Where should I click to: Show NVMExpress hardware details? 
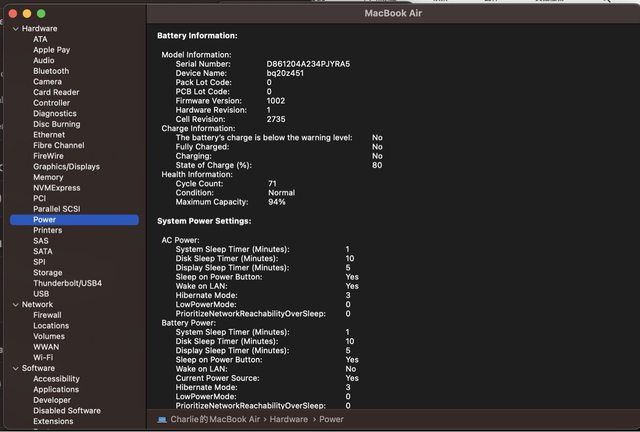[56, 187]
